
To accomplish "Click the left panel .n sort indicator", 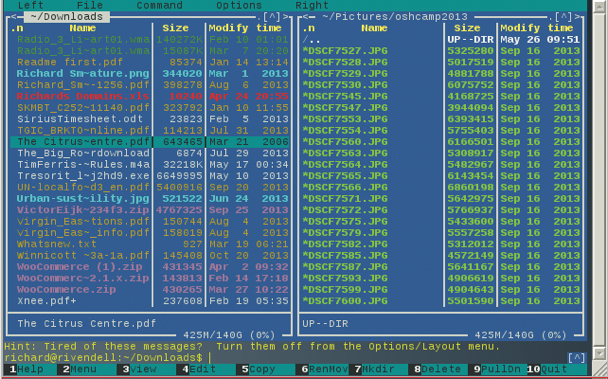I will click(x=17, y=28).
